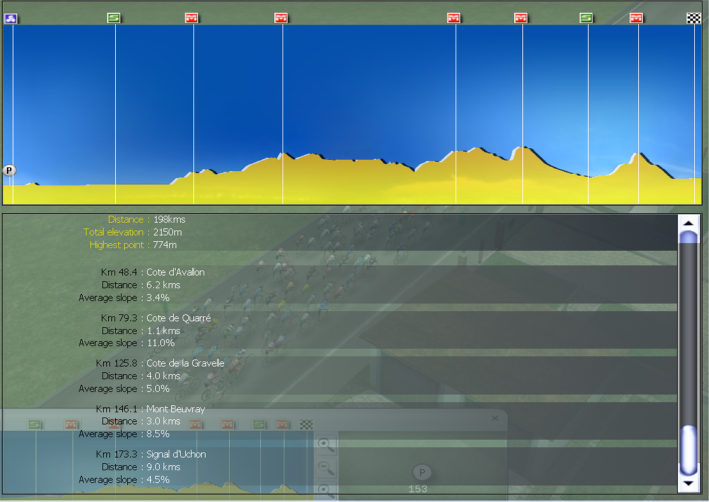Click the Total elevation 2150m value

(x=168, y=232)
